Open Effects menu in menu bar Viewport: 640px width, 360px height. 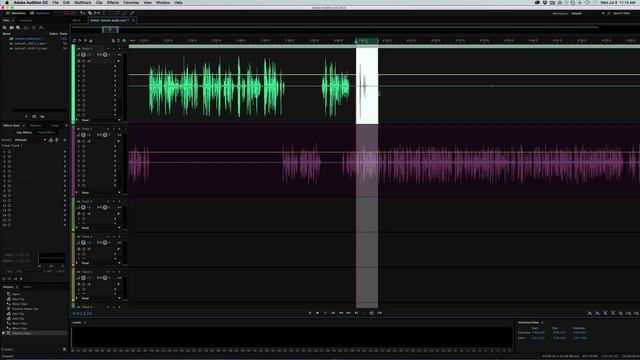[113, 2]
